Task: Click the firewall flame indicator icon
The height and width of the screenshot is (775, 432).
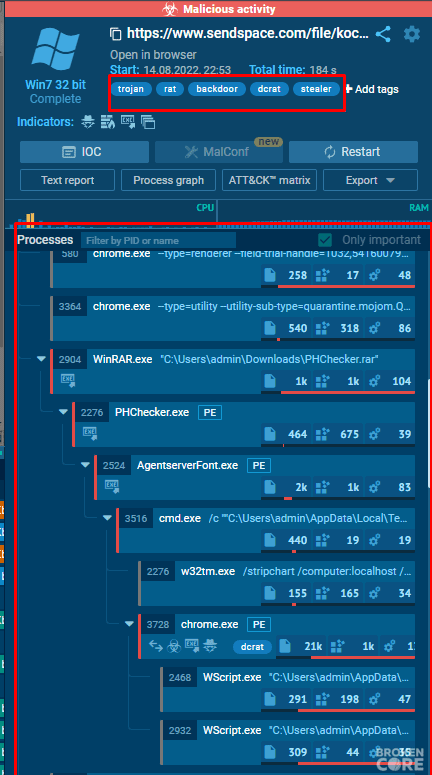Action: coord(107,121)
